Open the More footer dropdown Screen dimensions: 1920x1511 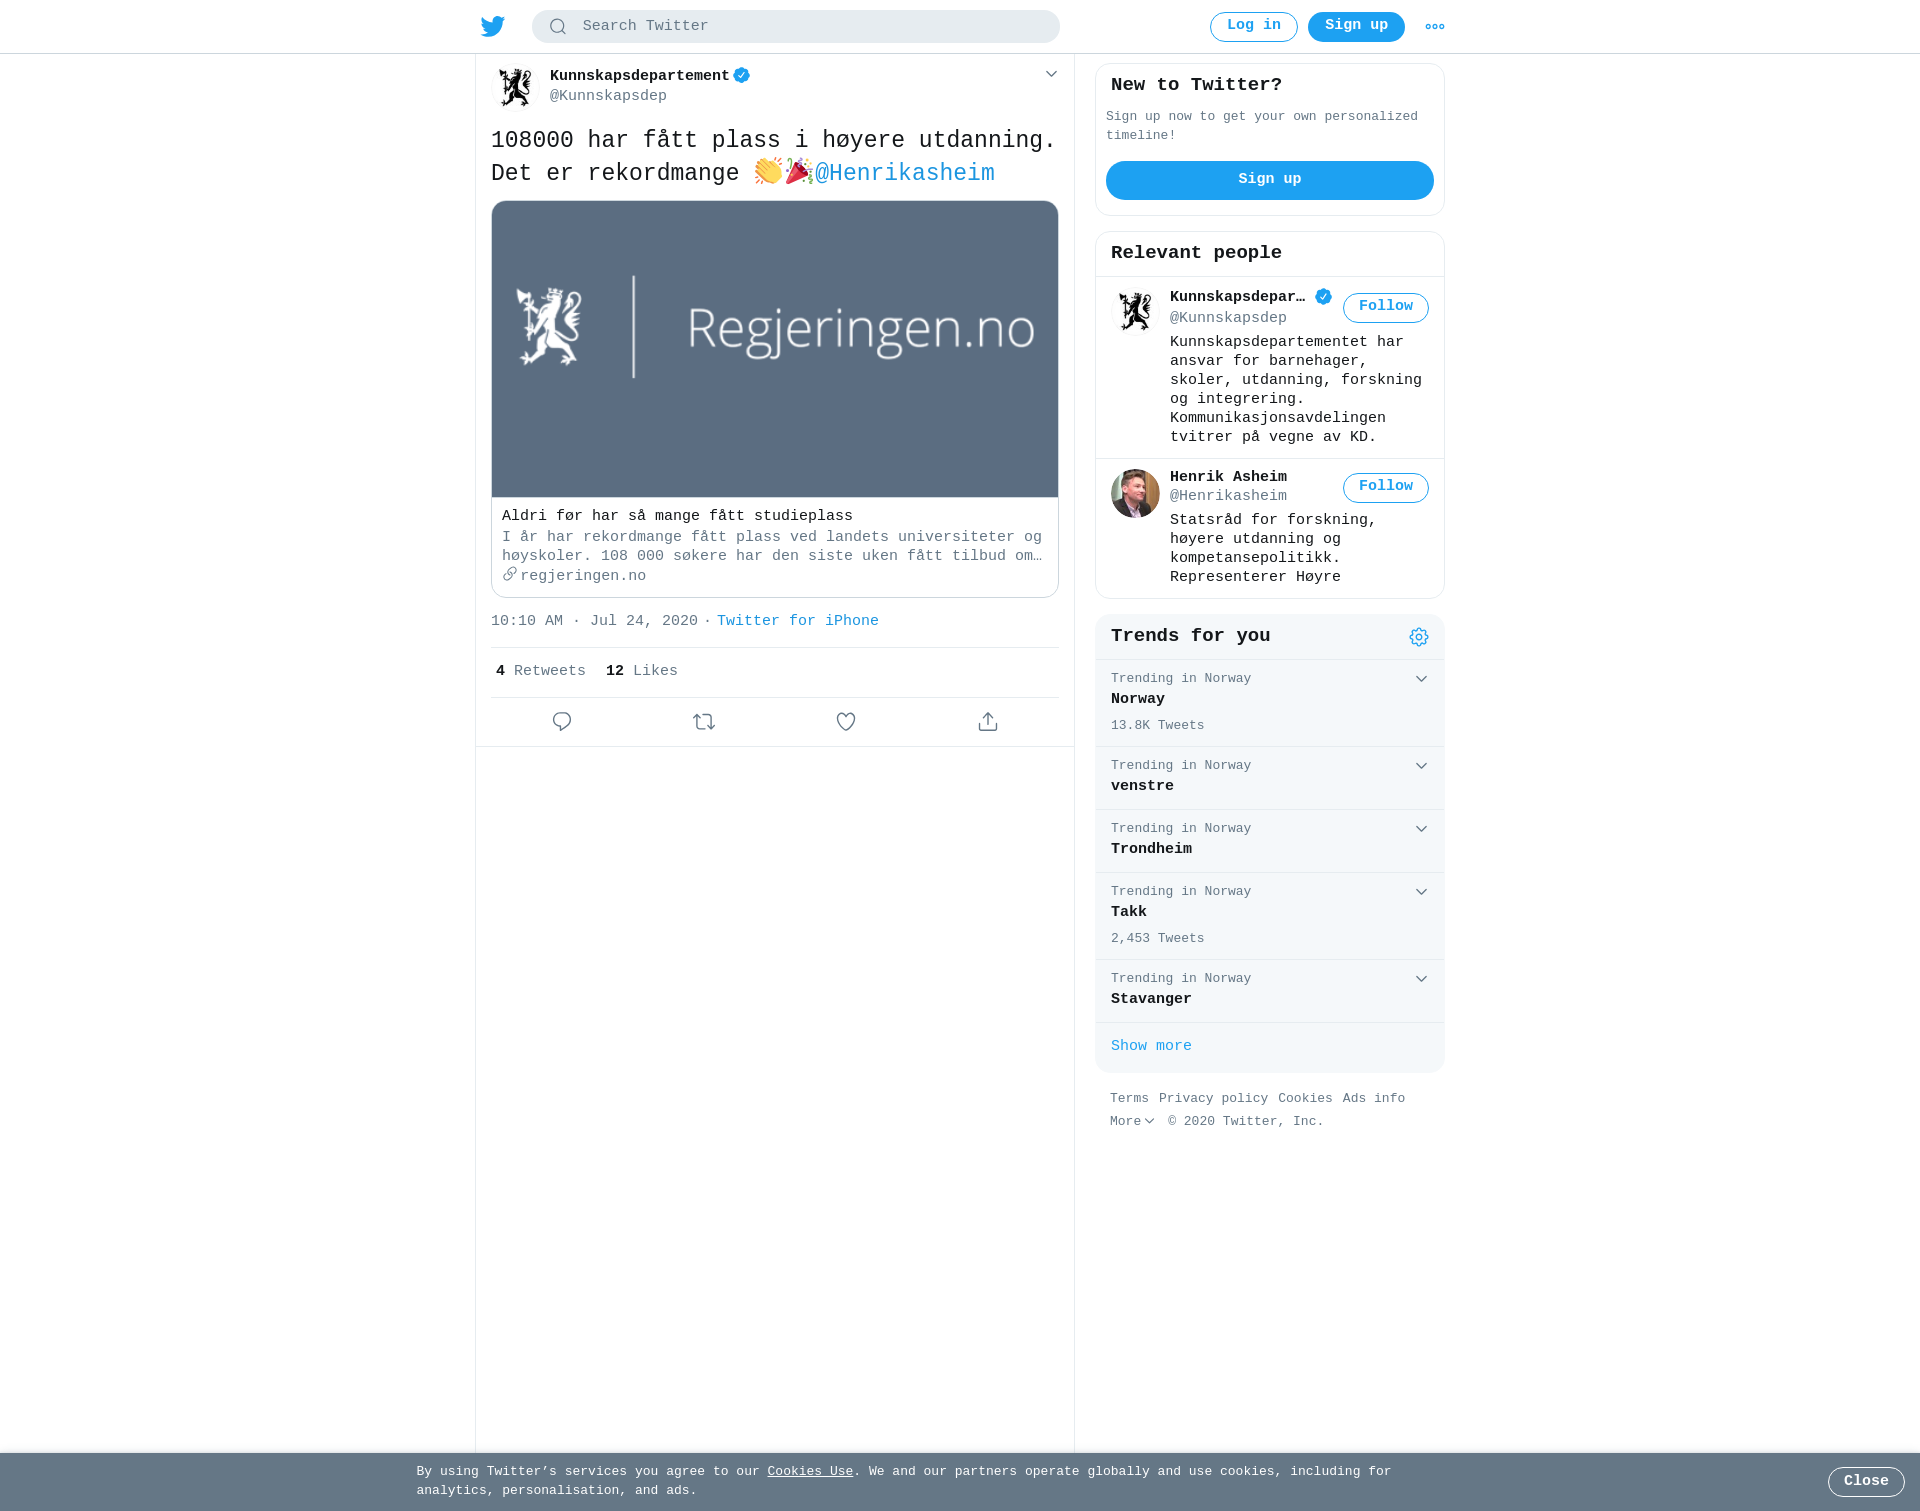(1132, 1122)
